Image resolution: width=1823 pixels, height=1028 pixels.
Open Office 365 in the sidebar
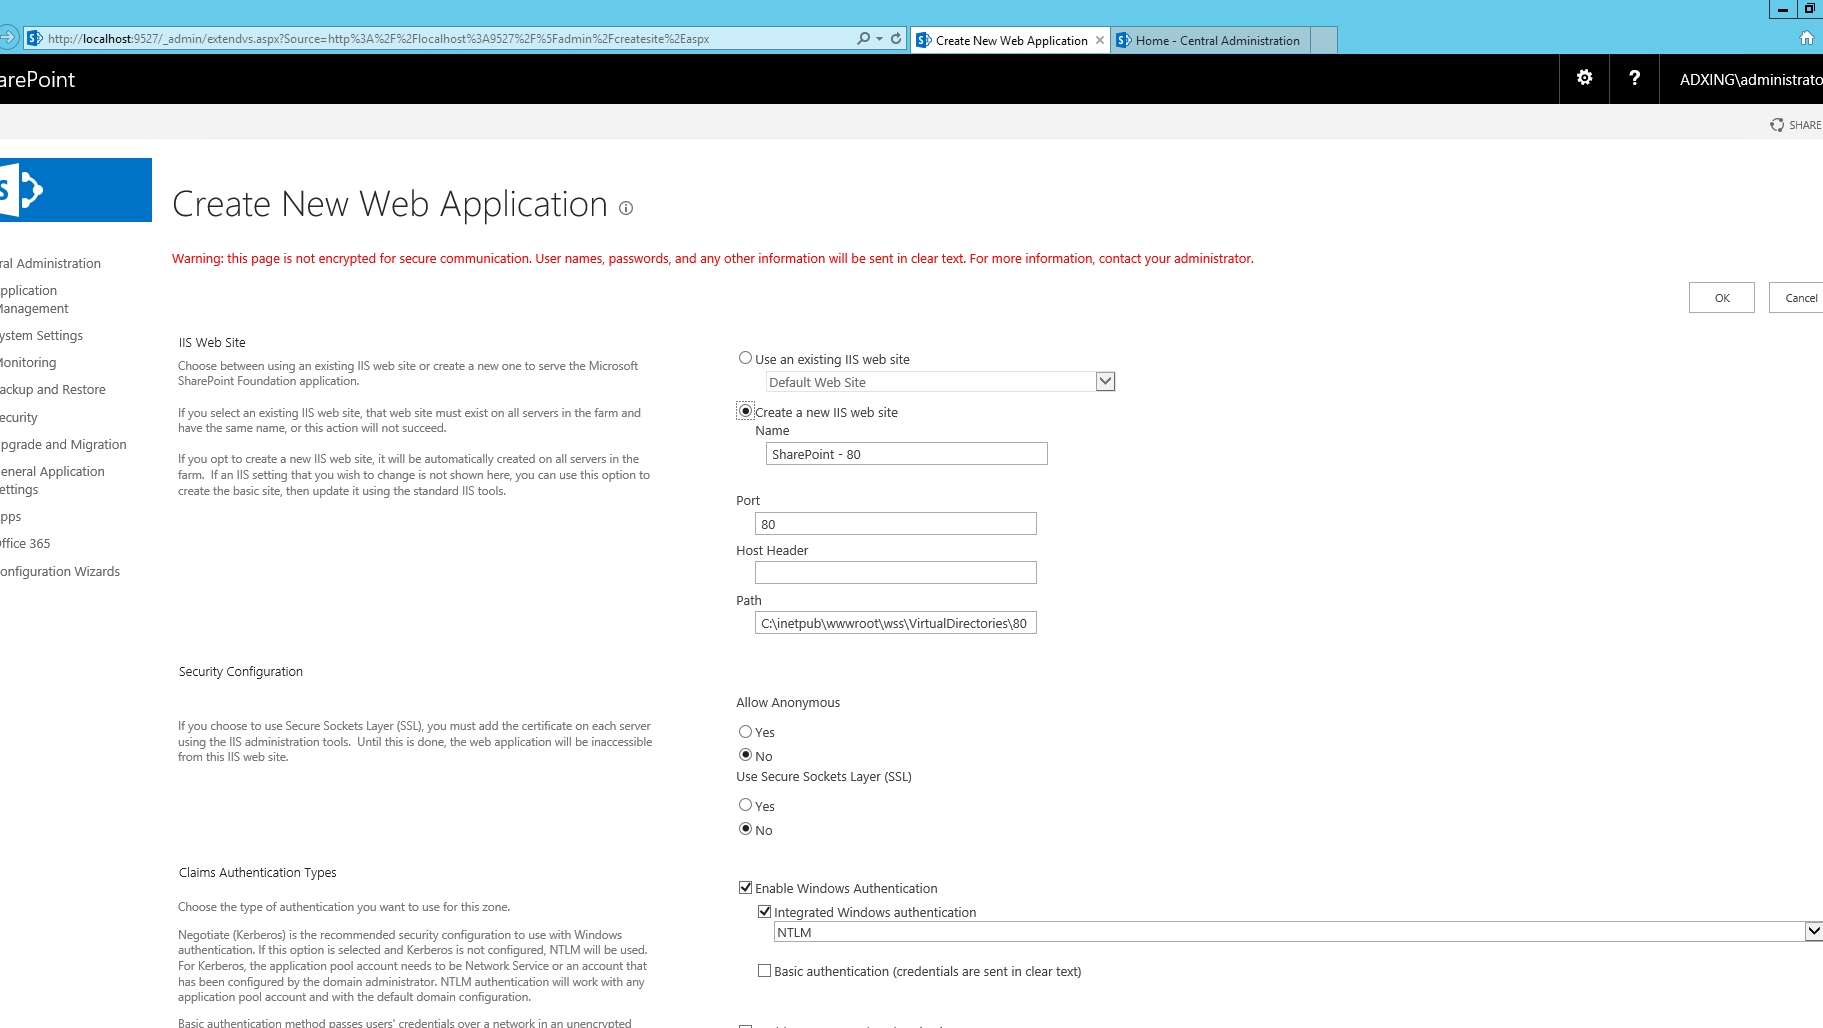tap(25, 544)
